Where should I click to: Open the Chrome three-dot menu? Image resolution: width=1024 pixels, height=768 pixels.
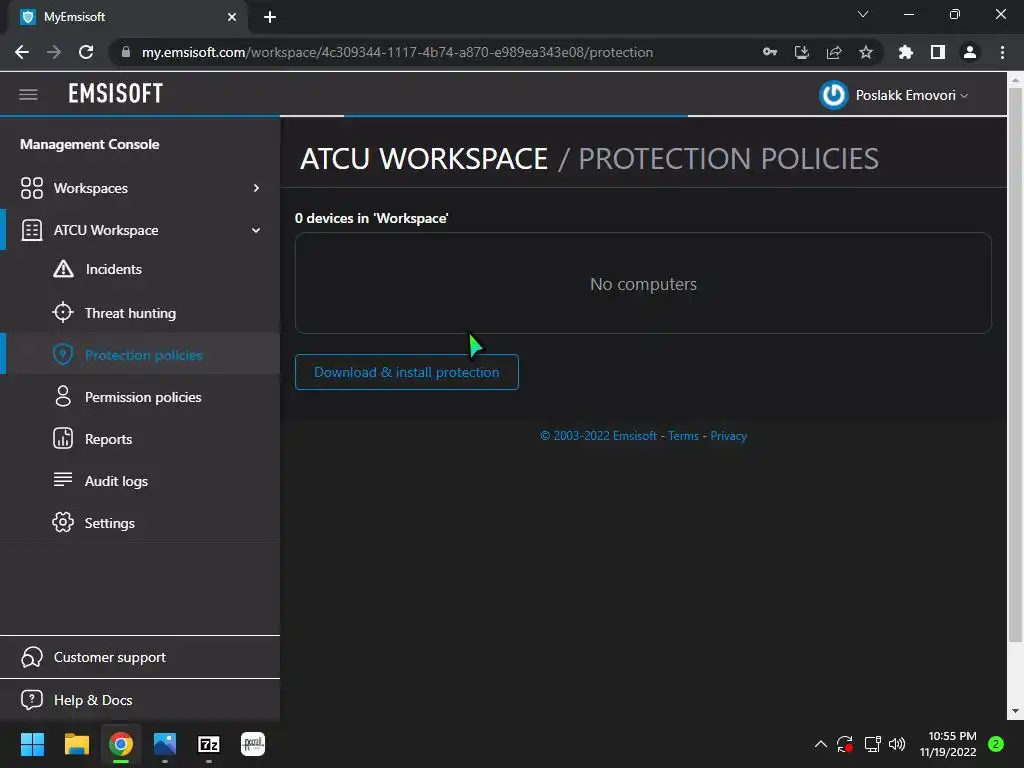tap(1002, 52)
